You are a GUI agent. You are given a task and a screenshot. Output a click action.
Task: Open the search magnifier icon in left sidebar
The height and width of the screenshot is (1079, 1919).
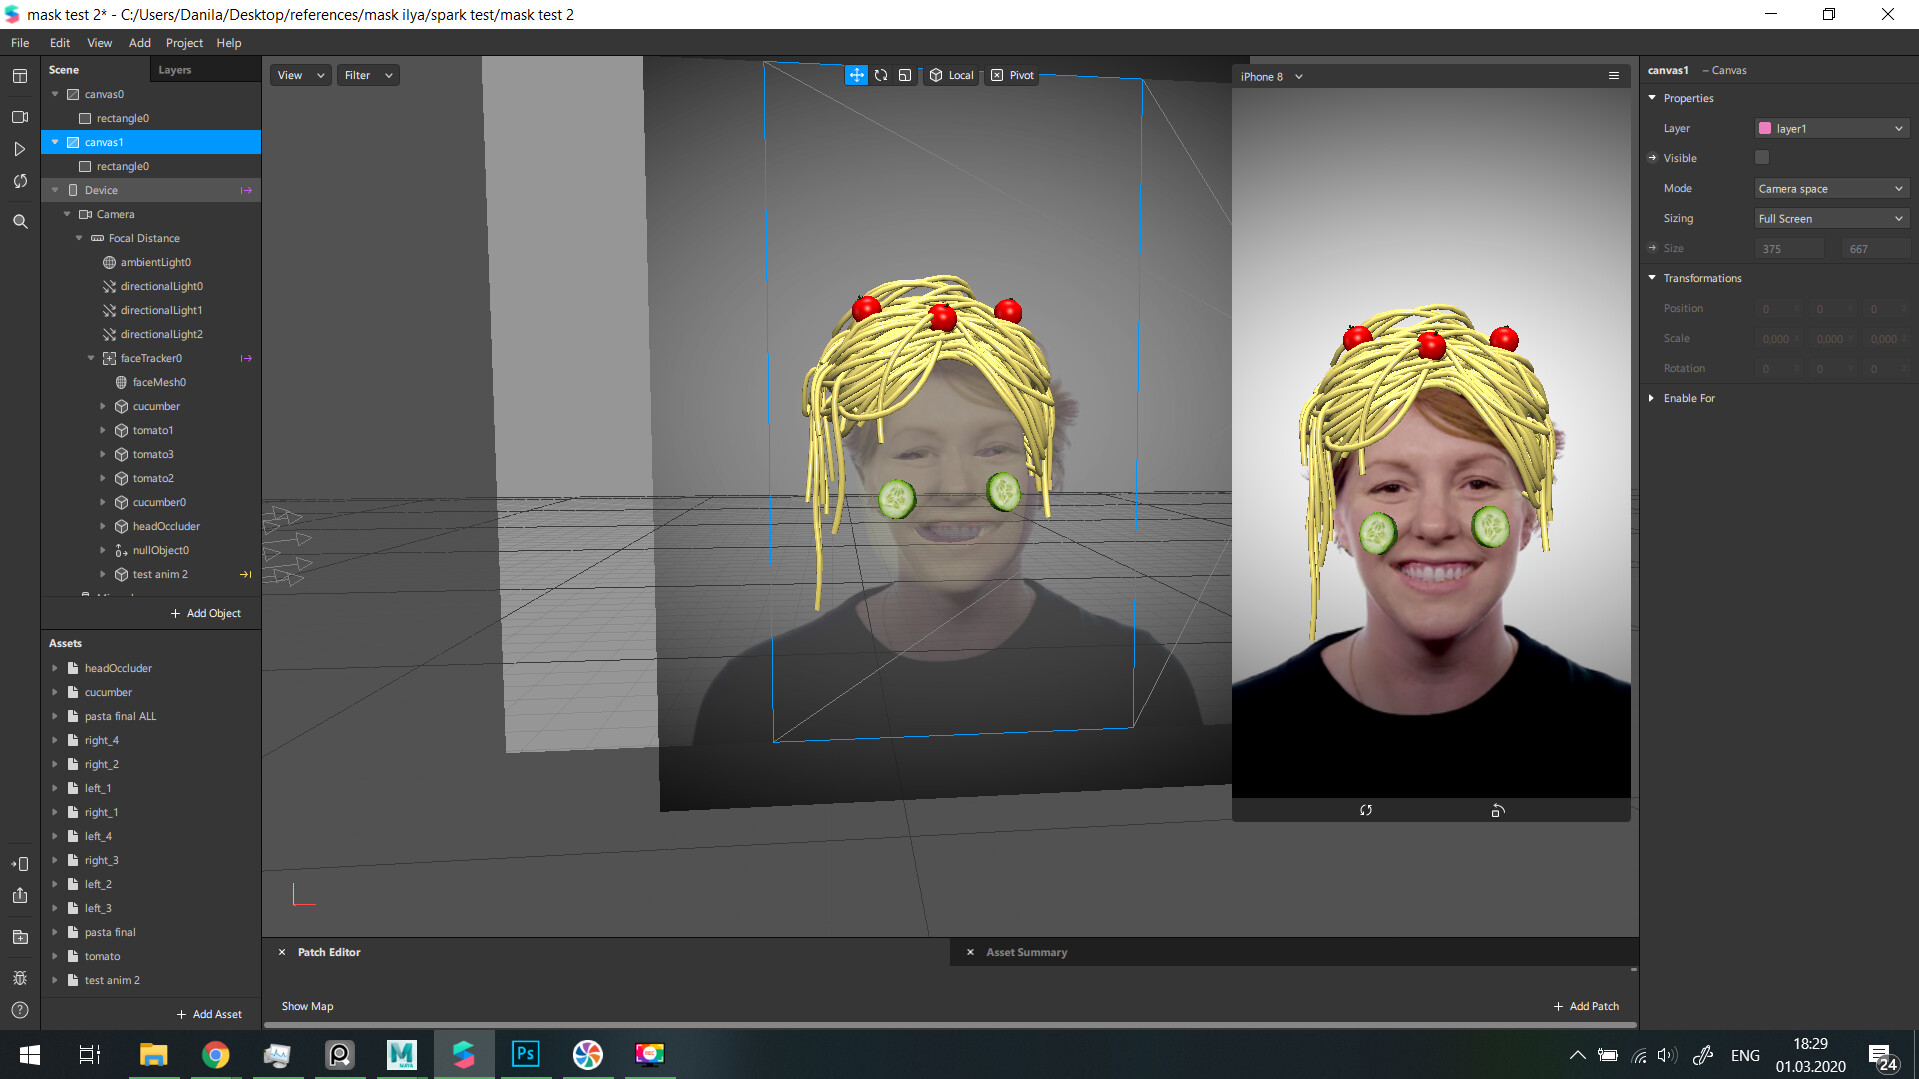[x=20, y=221]
